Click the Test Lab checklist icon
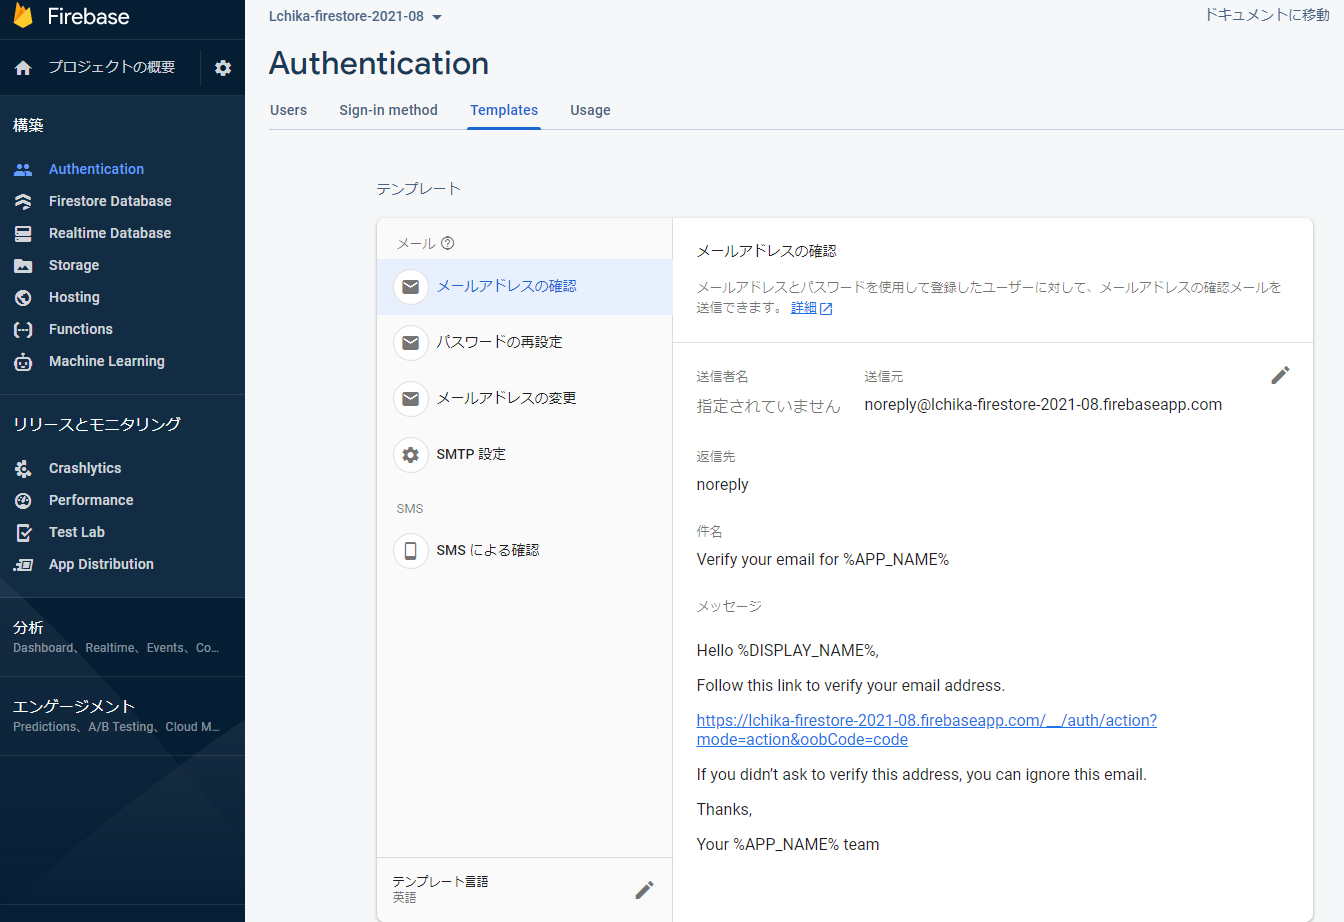1344x922 pixels. [23, 533]
